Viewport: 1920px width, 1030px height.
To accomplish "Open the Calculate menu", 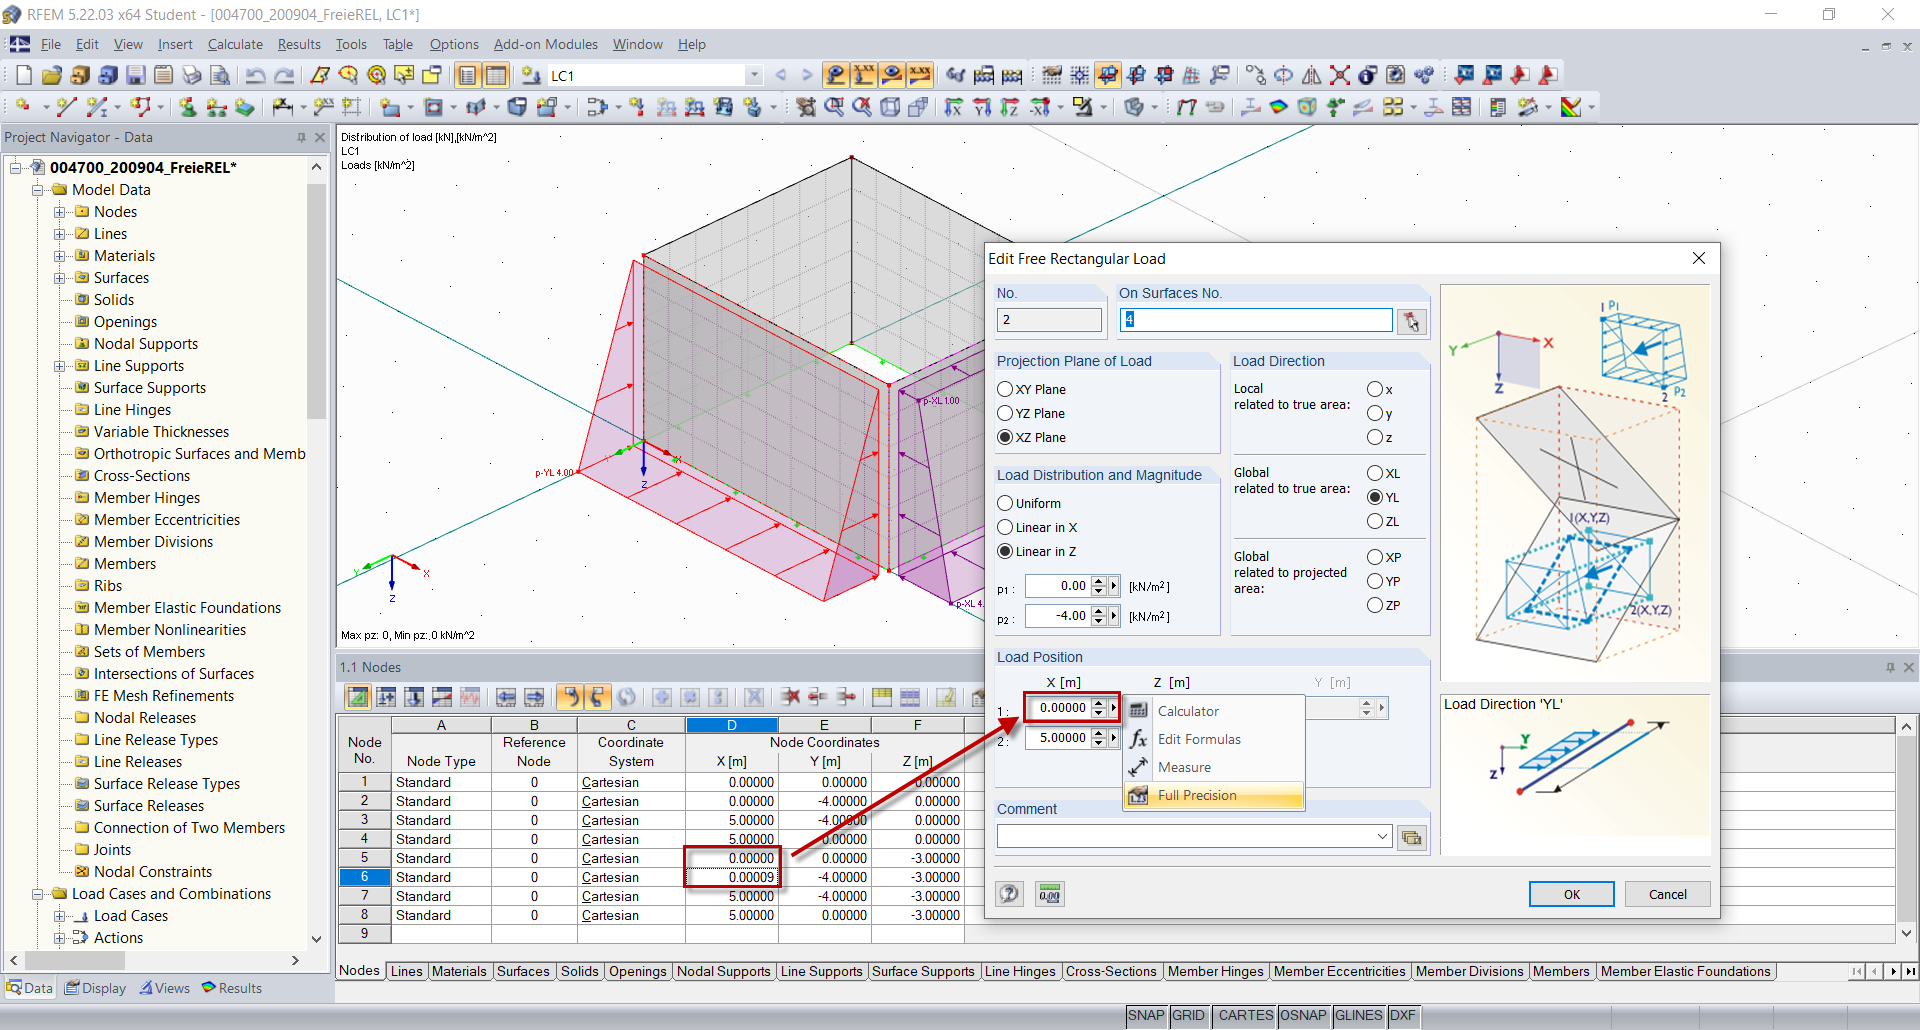I will (x=235, y=44).
